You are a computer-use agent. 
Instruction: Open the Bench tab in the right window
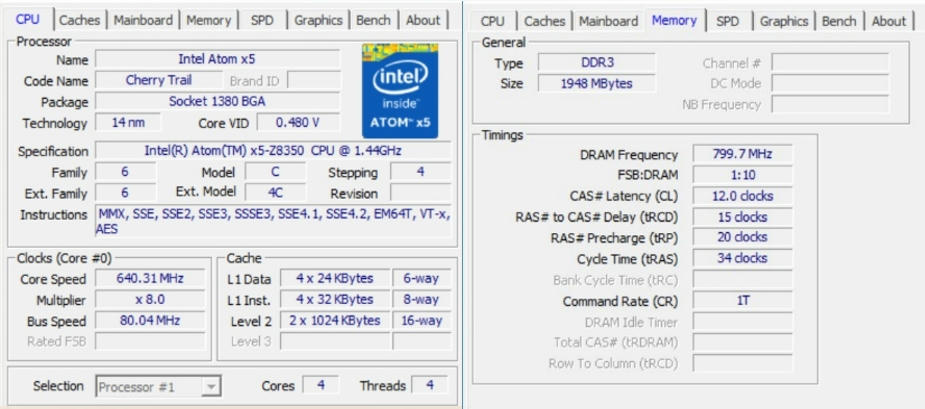point(839,21)
